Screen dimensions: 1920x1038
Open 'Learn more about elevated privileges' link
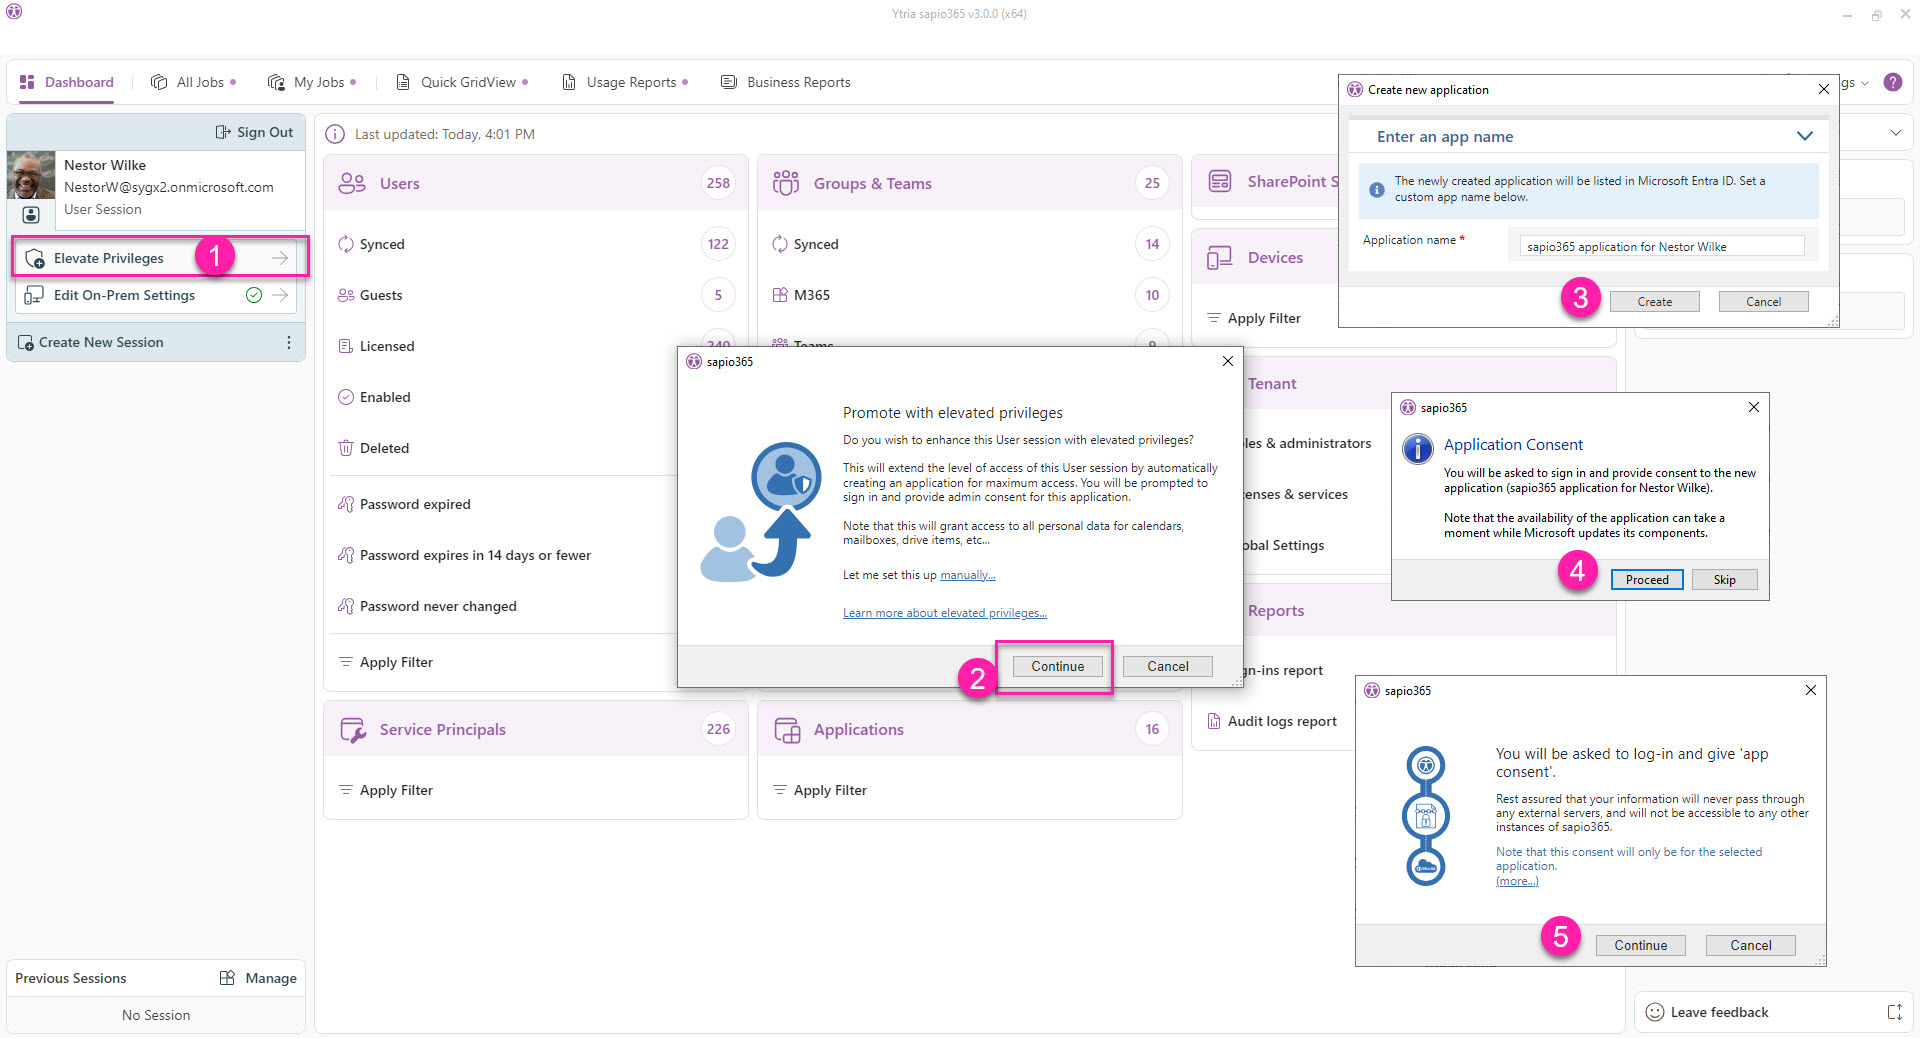(x=944, y=613)
